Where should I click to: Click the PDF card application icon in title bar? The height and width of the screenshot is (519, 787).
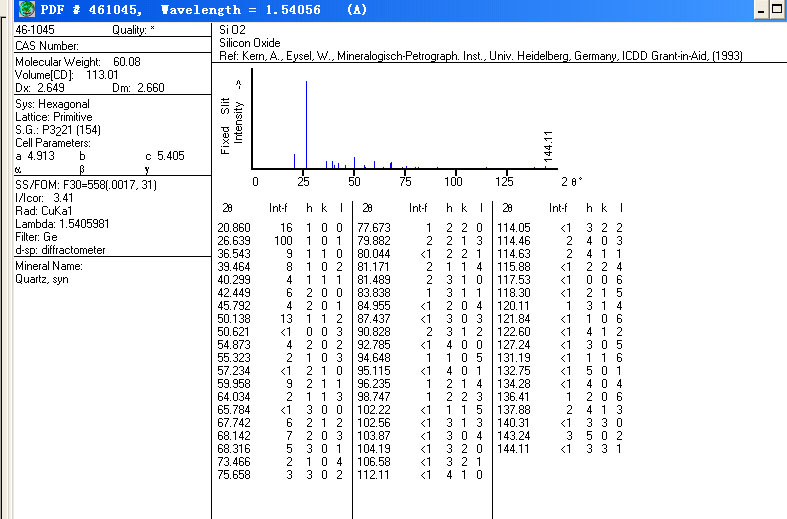(x=26, y=9)
